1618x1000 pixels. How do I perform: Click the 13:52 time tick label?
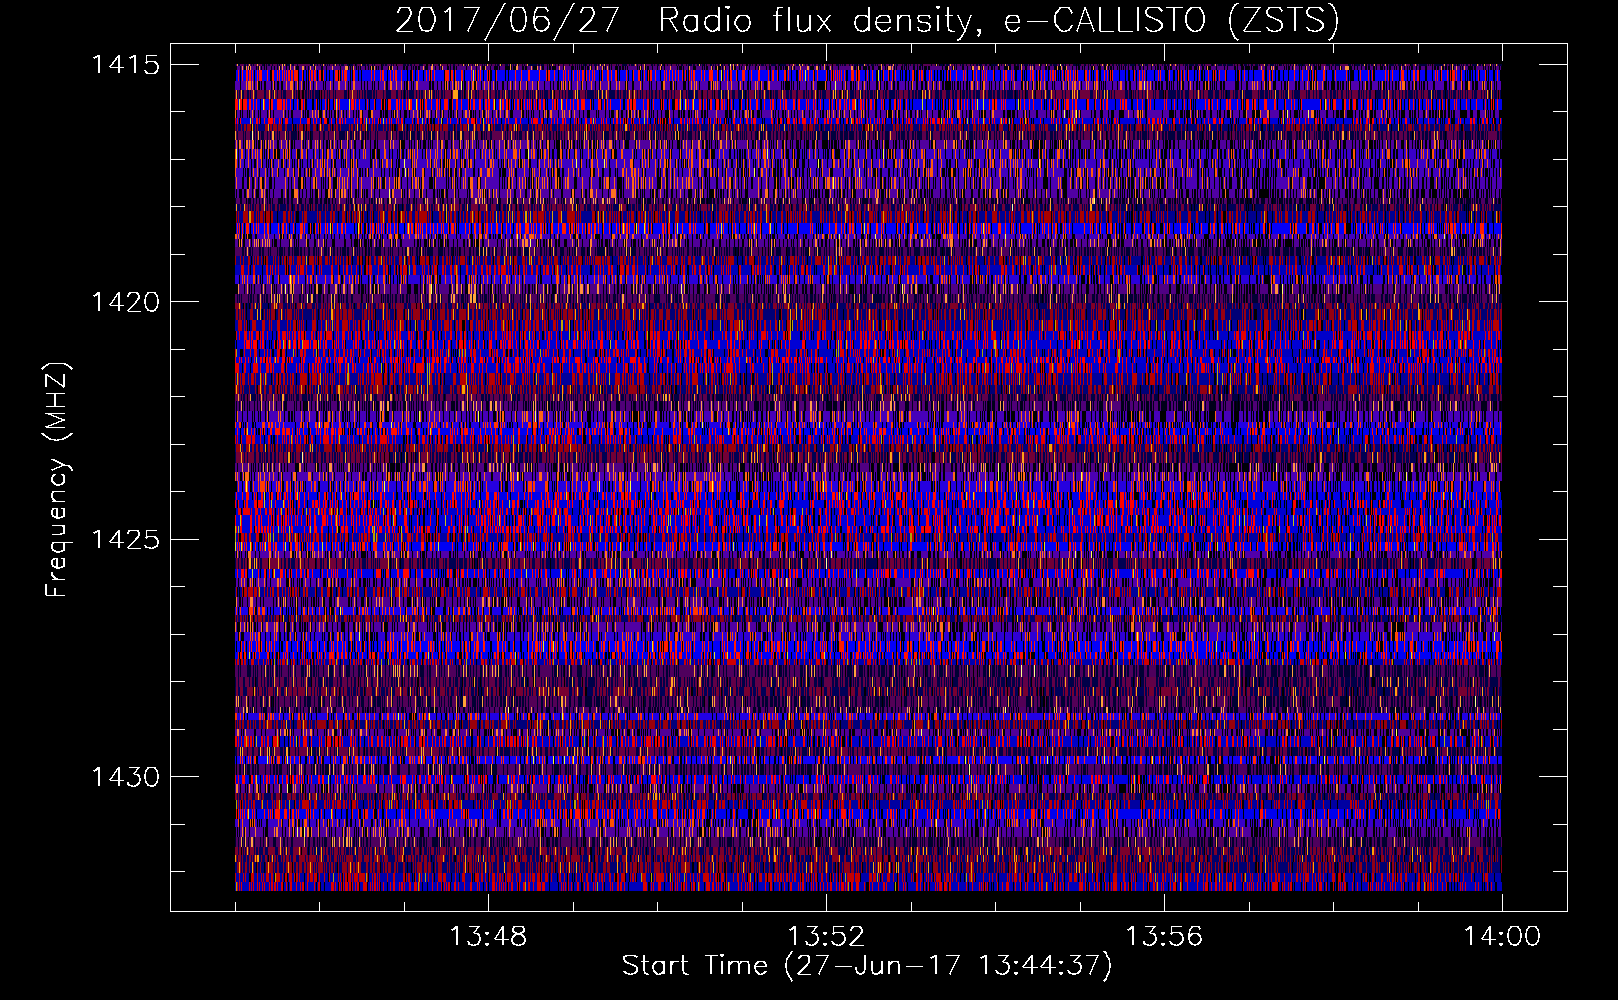coord(826,937)
